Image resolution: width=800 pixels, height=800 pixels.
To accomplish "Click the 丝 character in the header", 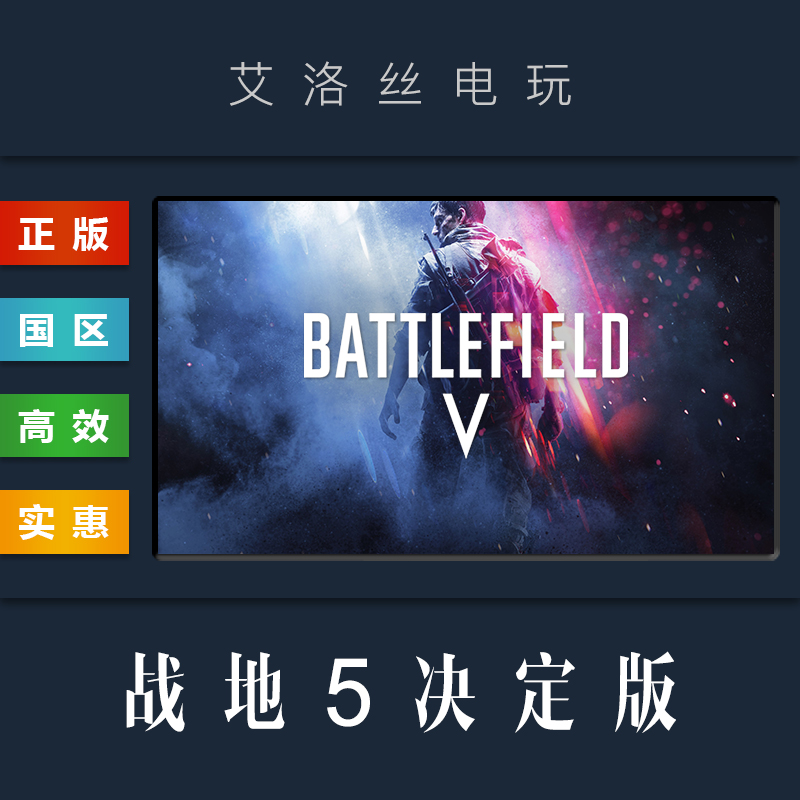I will [x=401, y=85].
